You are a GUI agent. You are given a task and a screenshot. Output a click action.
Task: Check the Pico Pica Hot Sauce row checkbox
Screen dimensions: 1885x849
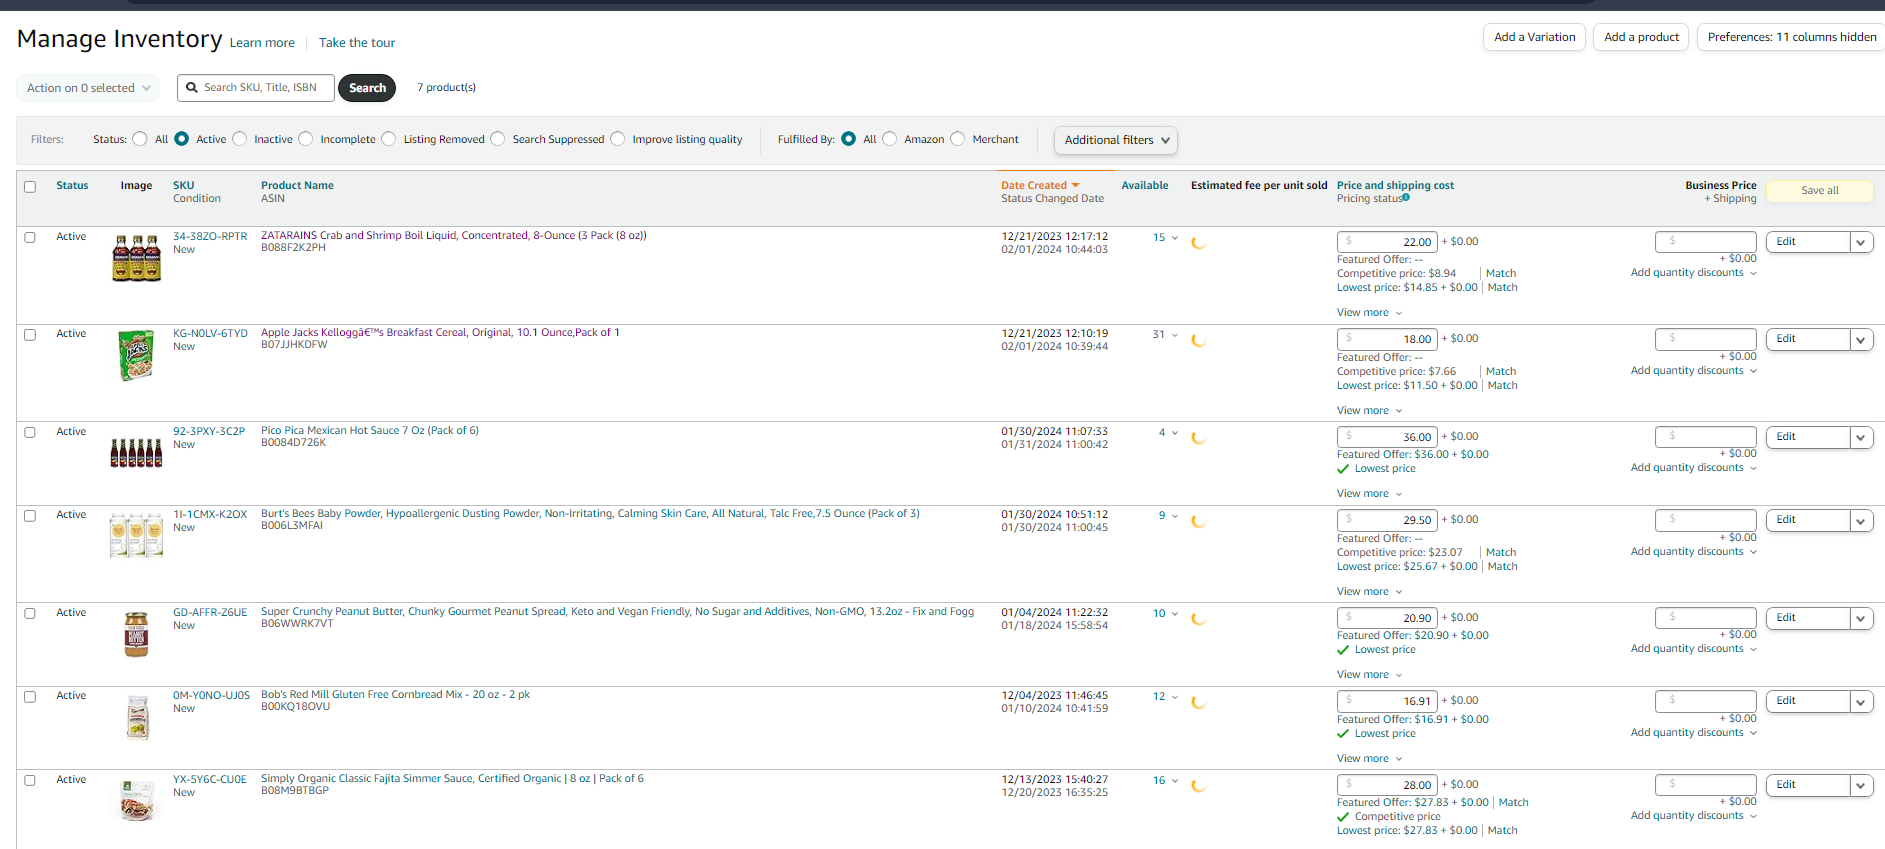tap(30, 433)
